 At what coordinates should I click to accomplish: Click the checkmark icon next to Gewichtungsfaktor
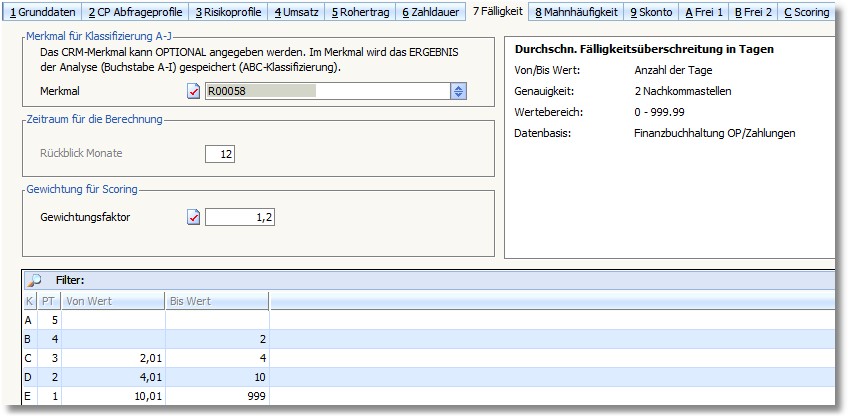(x=194, y=217)
